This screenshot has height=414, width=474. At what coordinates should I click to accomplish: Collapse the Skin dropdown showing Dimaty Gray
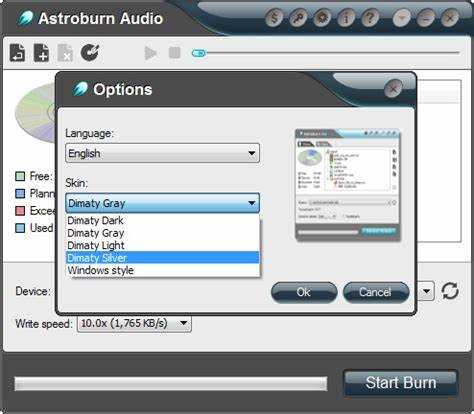162,203
